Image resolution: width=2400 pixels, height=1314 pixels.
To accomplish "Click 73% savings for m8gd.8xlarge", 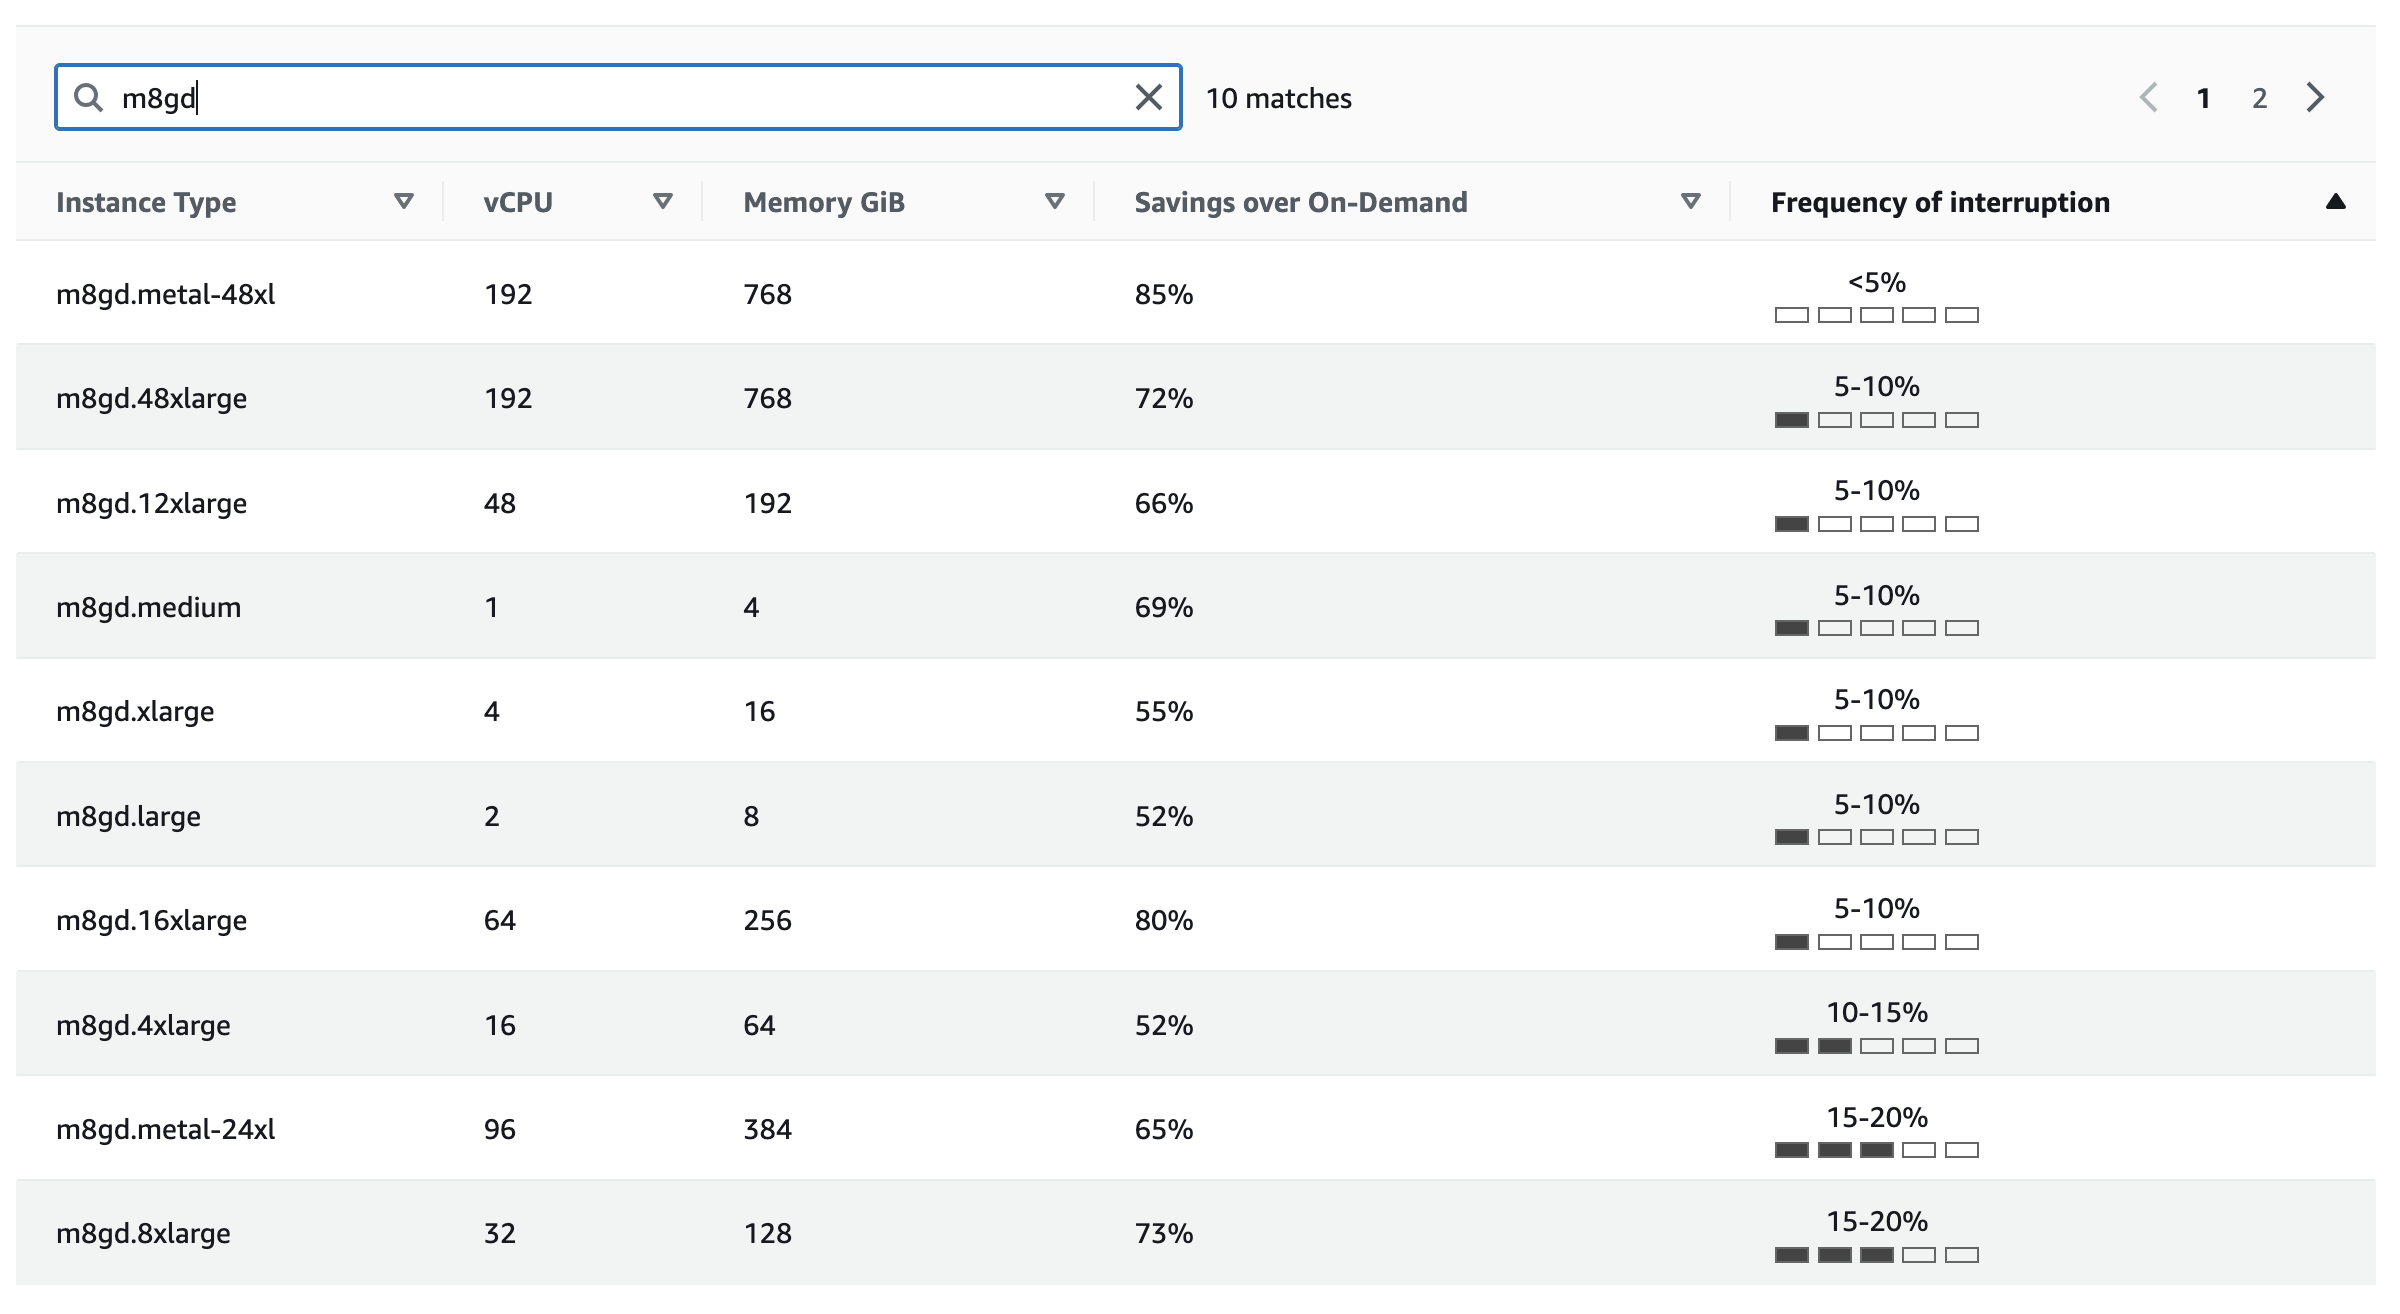I will pos(1164,1233).
